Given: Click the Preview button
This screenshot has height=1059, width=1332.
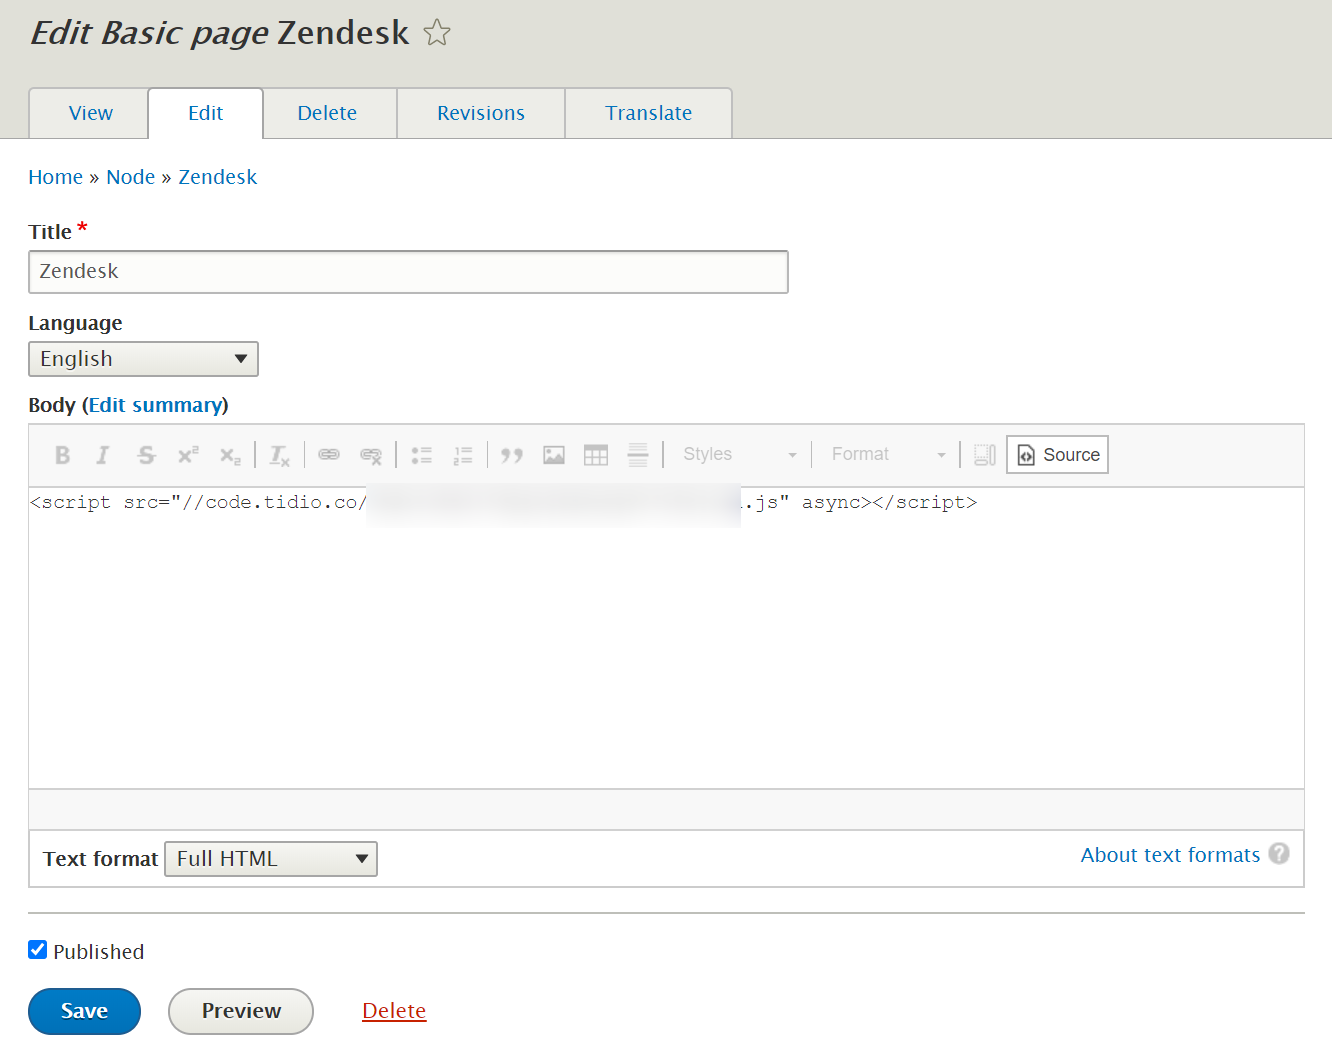Looking at the screenshot, I should (x=241, y=1011).
